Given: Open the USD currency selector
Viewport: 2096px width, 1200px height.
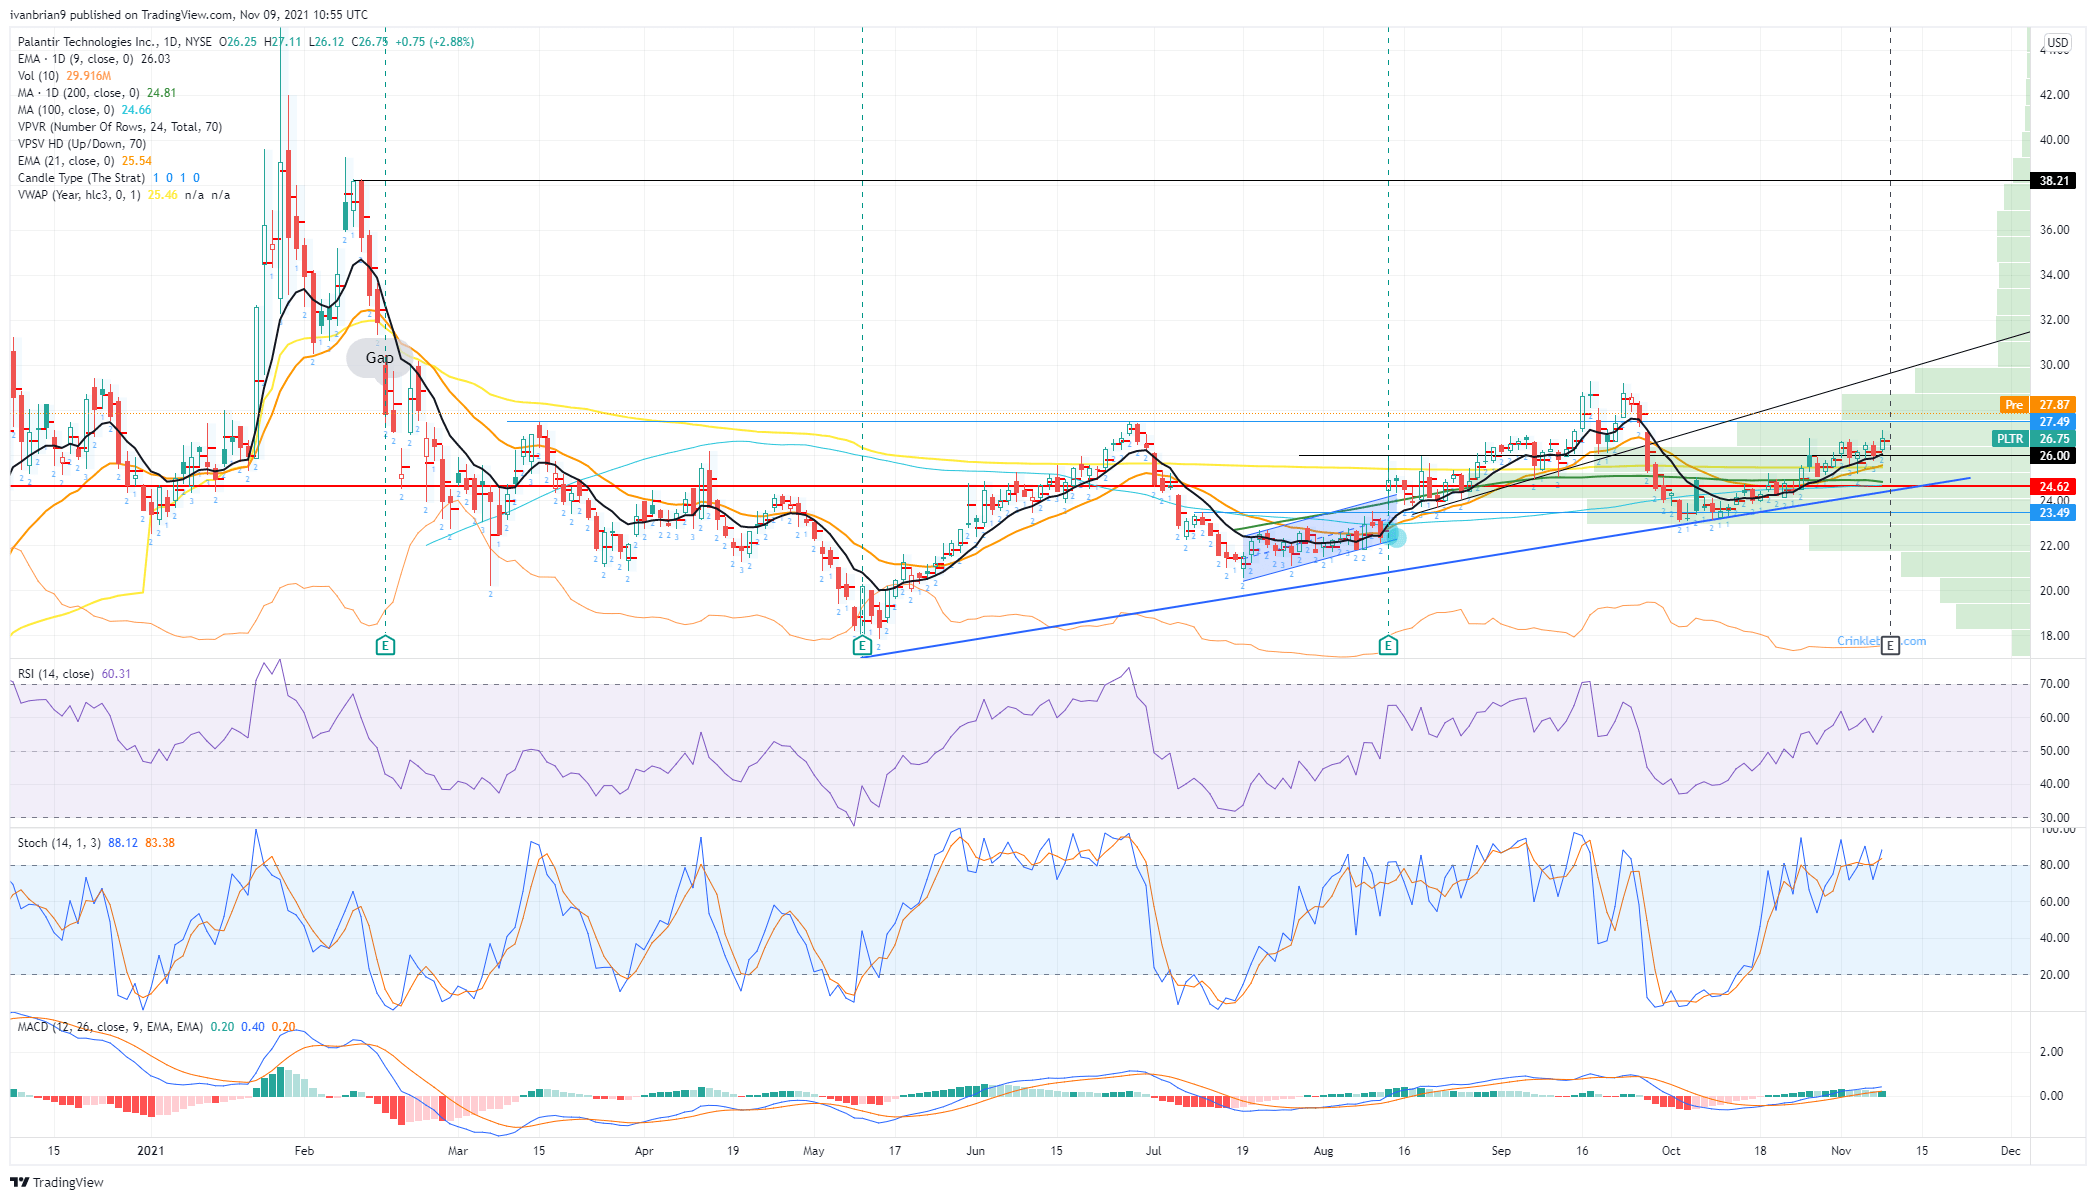Looking at the screenshot, I should point(2057,42).
